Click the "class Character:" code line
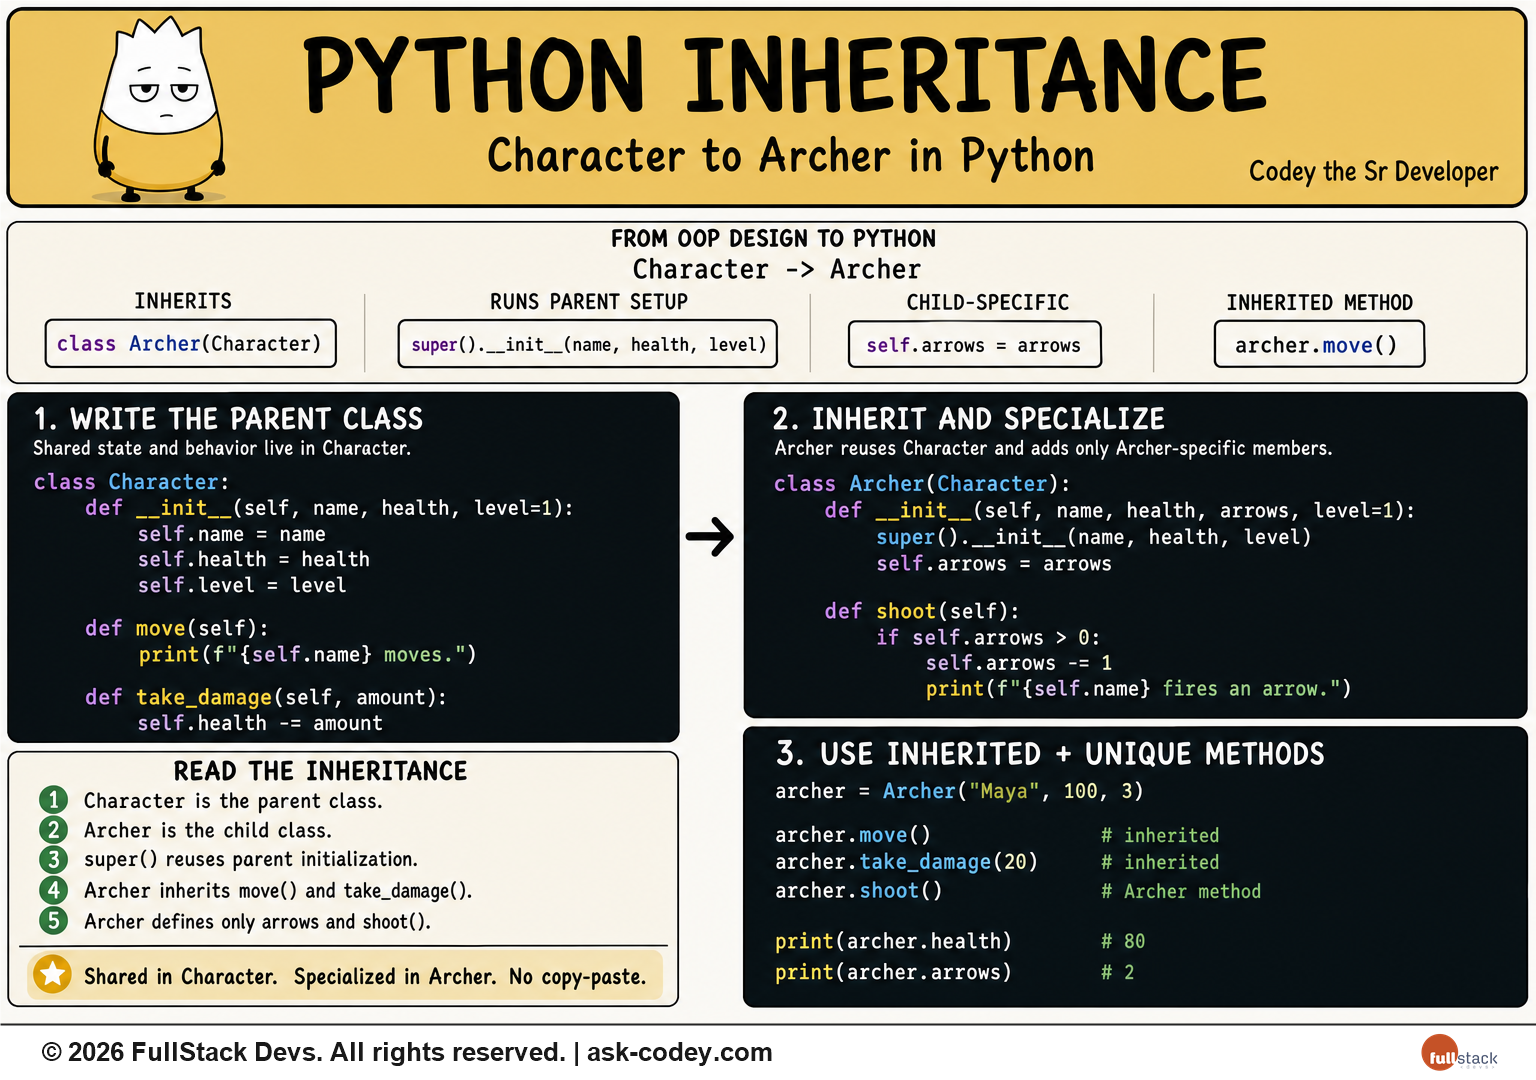Screen dimensions: 1536x1080 click(131, 482)
